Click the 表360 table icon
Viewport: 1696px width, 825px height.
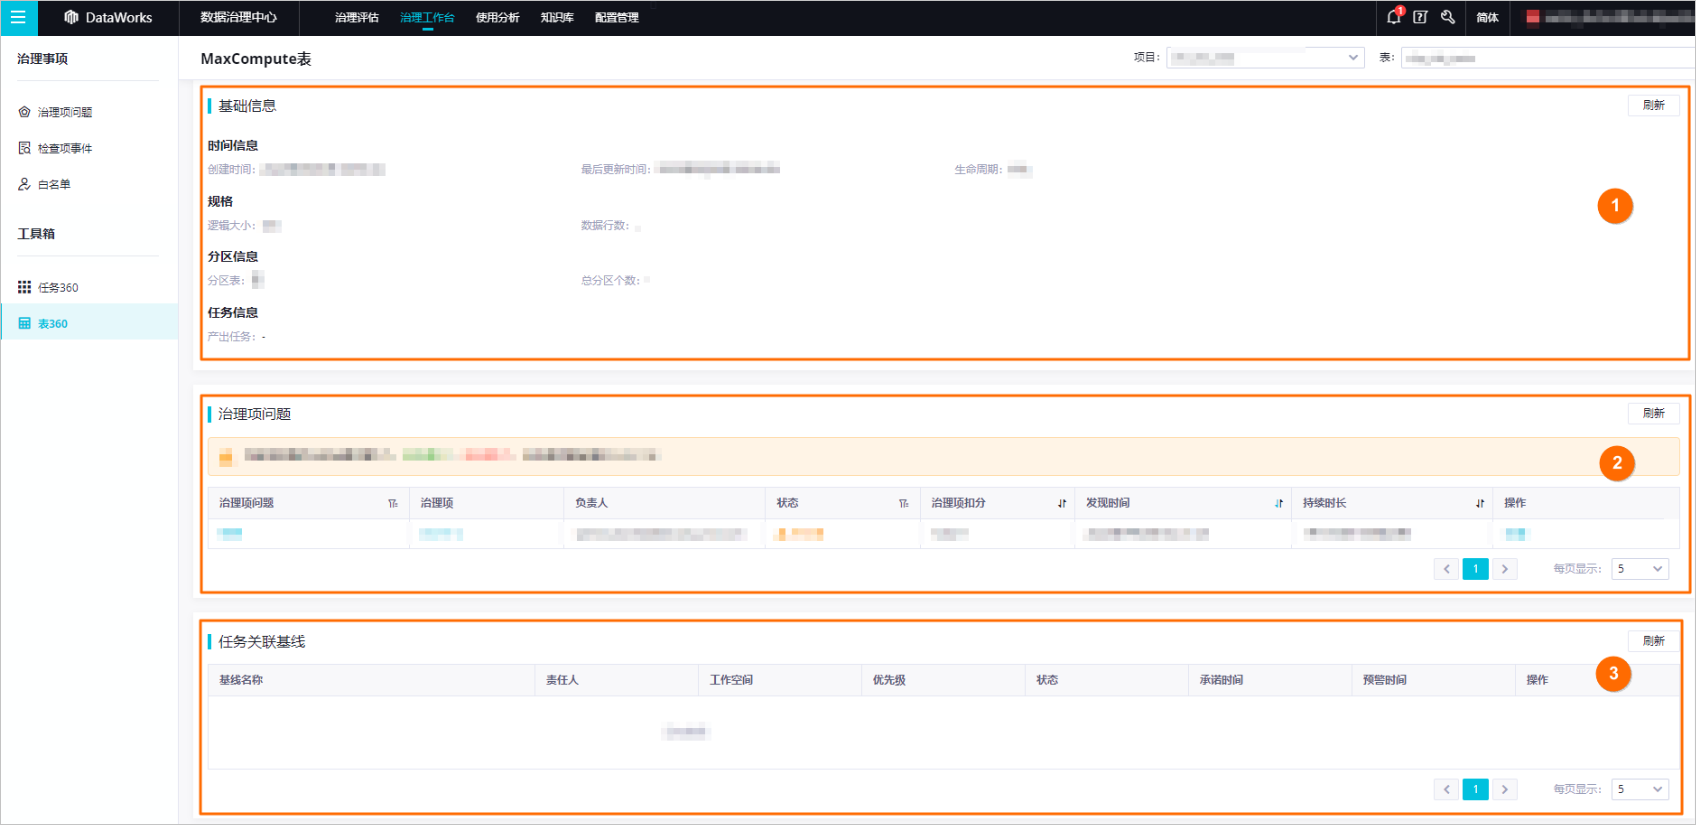(25, 323)
